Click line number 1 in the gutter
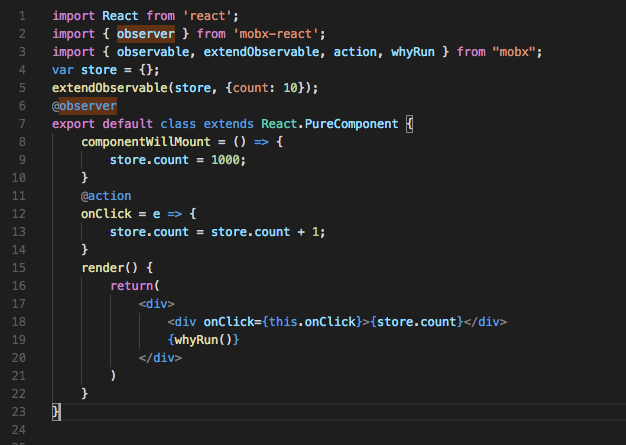This screenshot has height=445, width=626. click(x=22, y=16)
